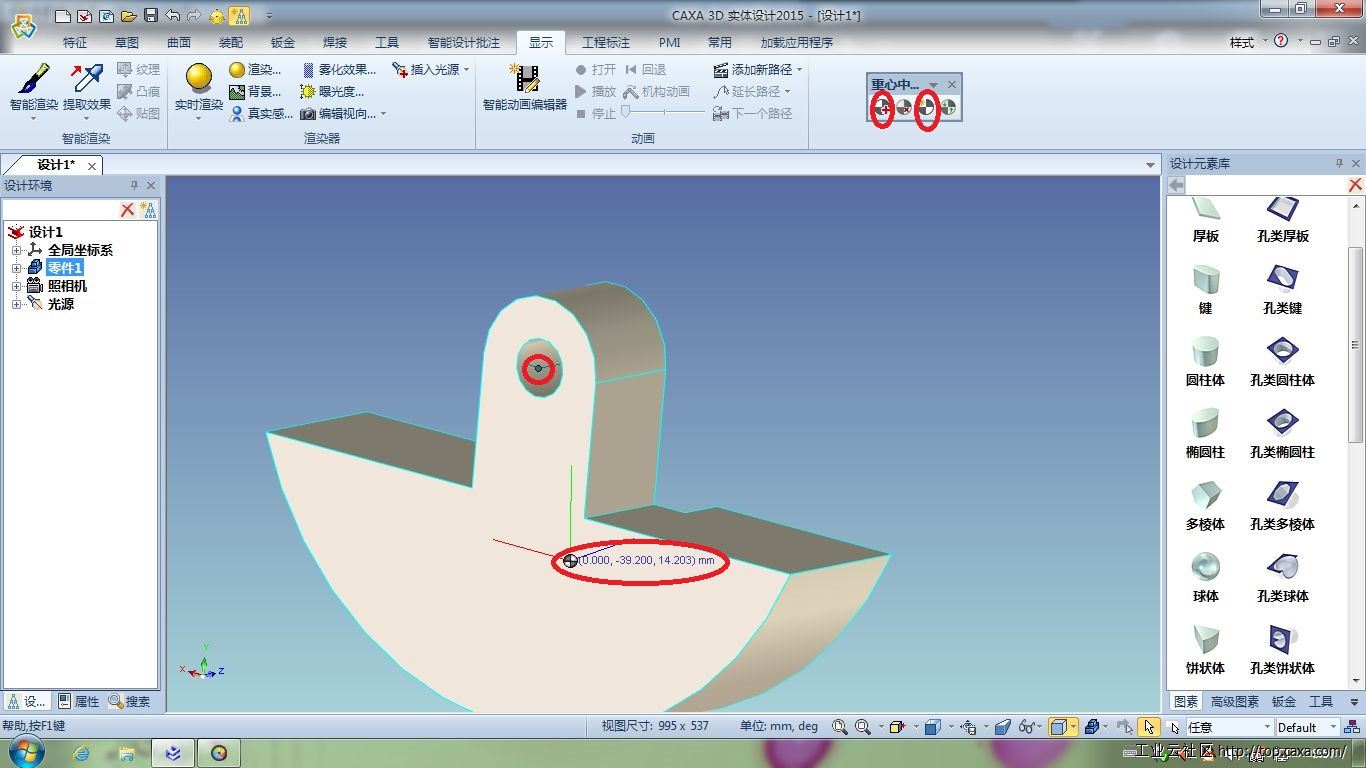Click the save icon in quick access toolbar
The image size is (1366, 768).
(150, 15)
